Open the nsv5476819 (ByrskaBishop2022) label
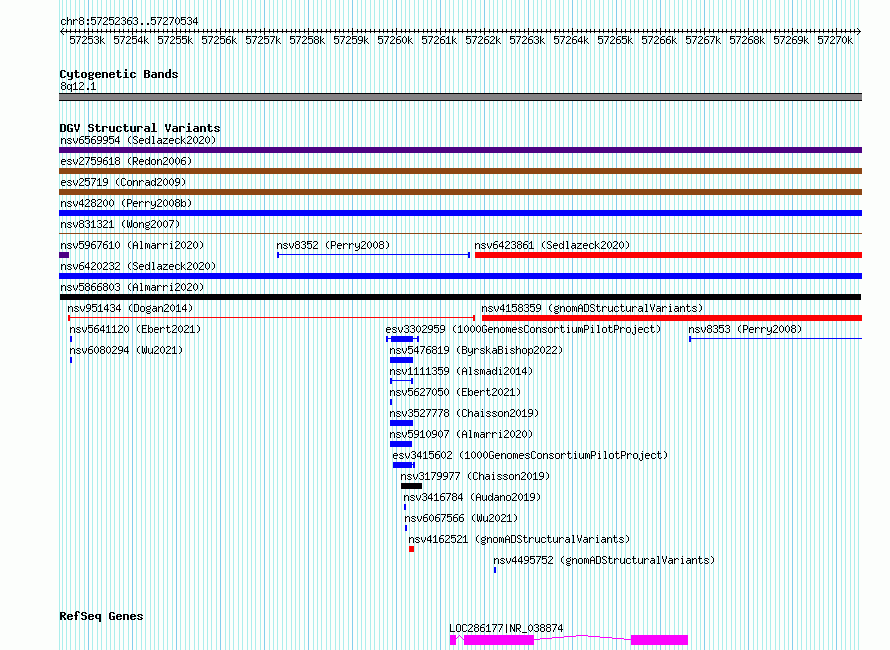Image resolution: width=890 pixels, height=650 pixels. coord(476,350)
